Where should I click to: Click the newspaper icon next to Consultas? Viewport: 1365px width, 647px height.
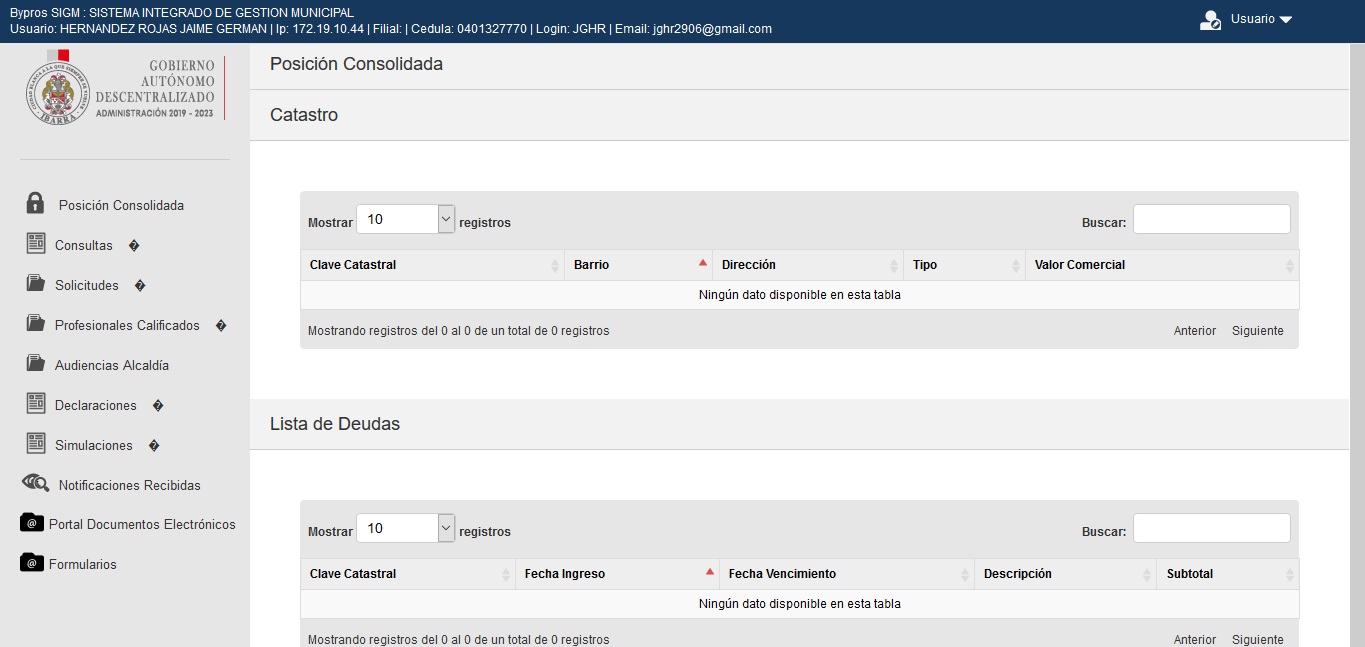pyautogui.click(x=36, y=243)
